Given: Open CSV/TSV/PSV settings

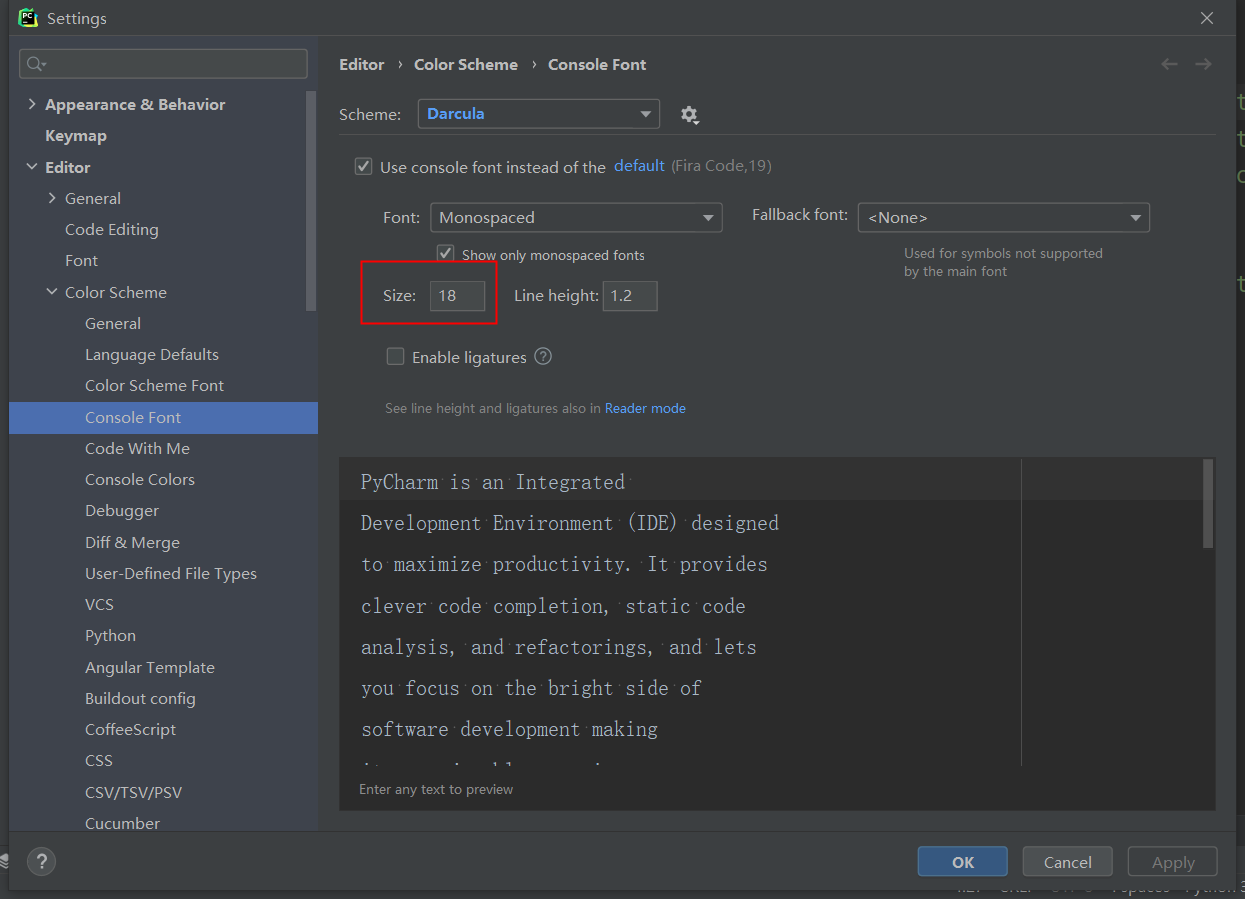Looking at the screenshot, I should 134,792.
